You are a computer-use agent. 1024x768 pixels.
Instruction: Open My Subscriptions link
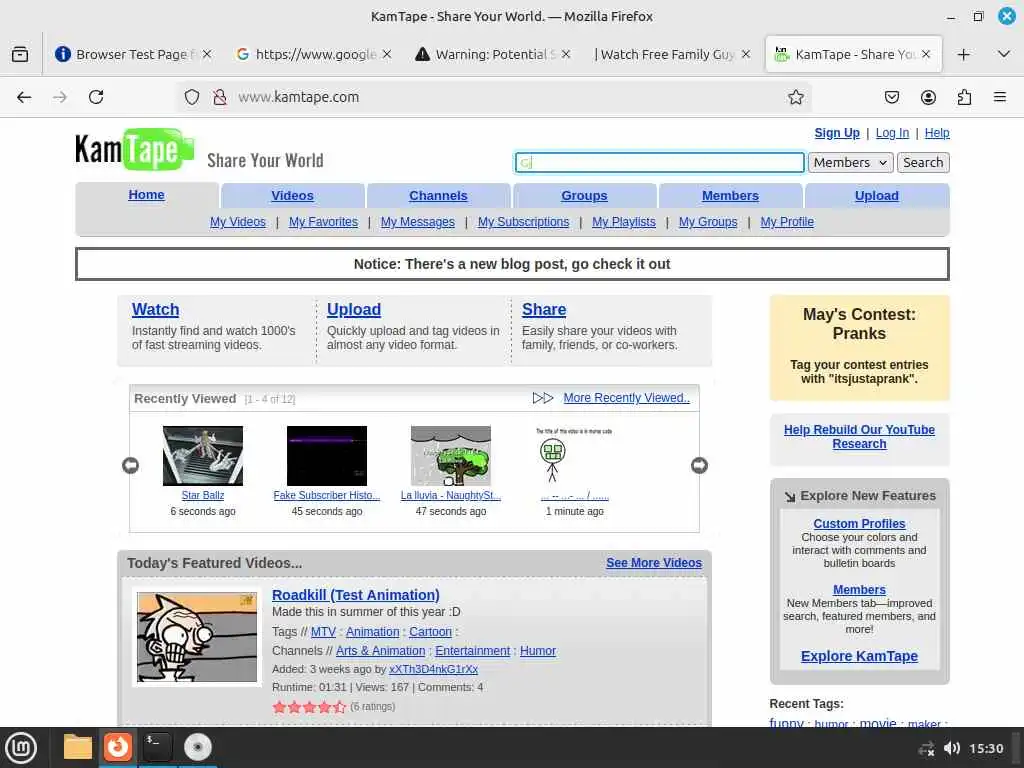[x=523, y=221]
